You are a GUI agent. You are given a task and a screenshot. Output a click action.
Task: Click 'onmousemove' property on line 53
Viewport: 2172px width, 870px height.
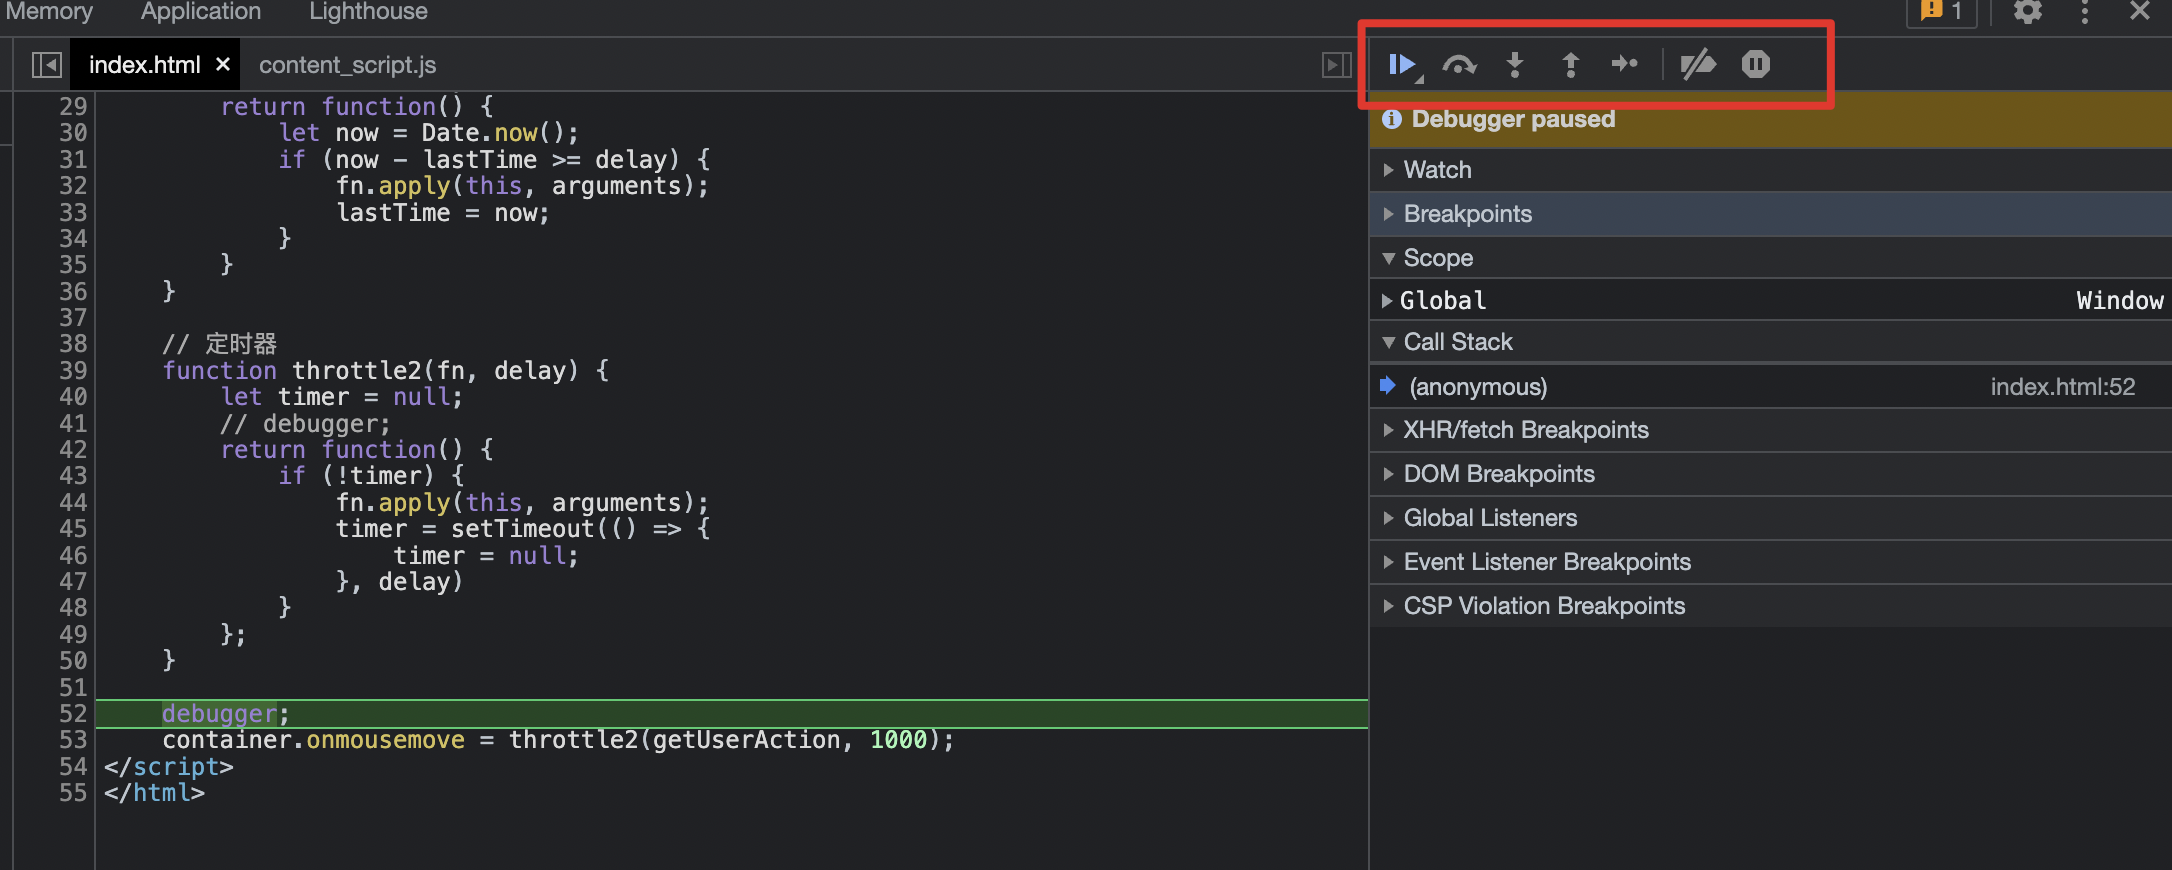(385, 740)
